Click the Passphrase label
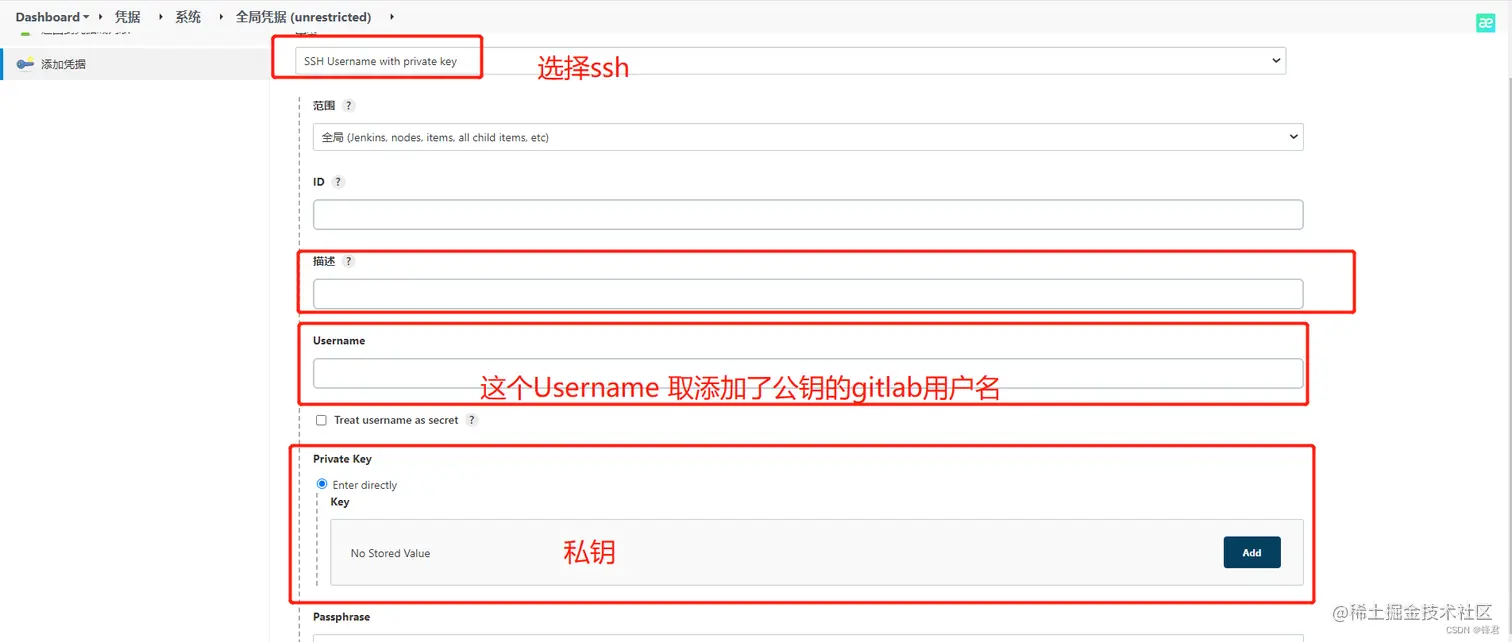Image resolution: width=1512 pixels, height=642 pixels. (341, 617)
